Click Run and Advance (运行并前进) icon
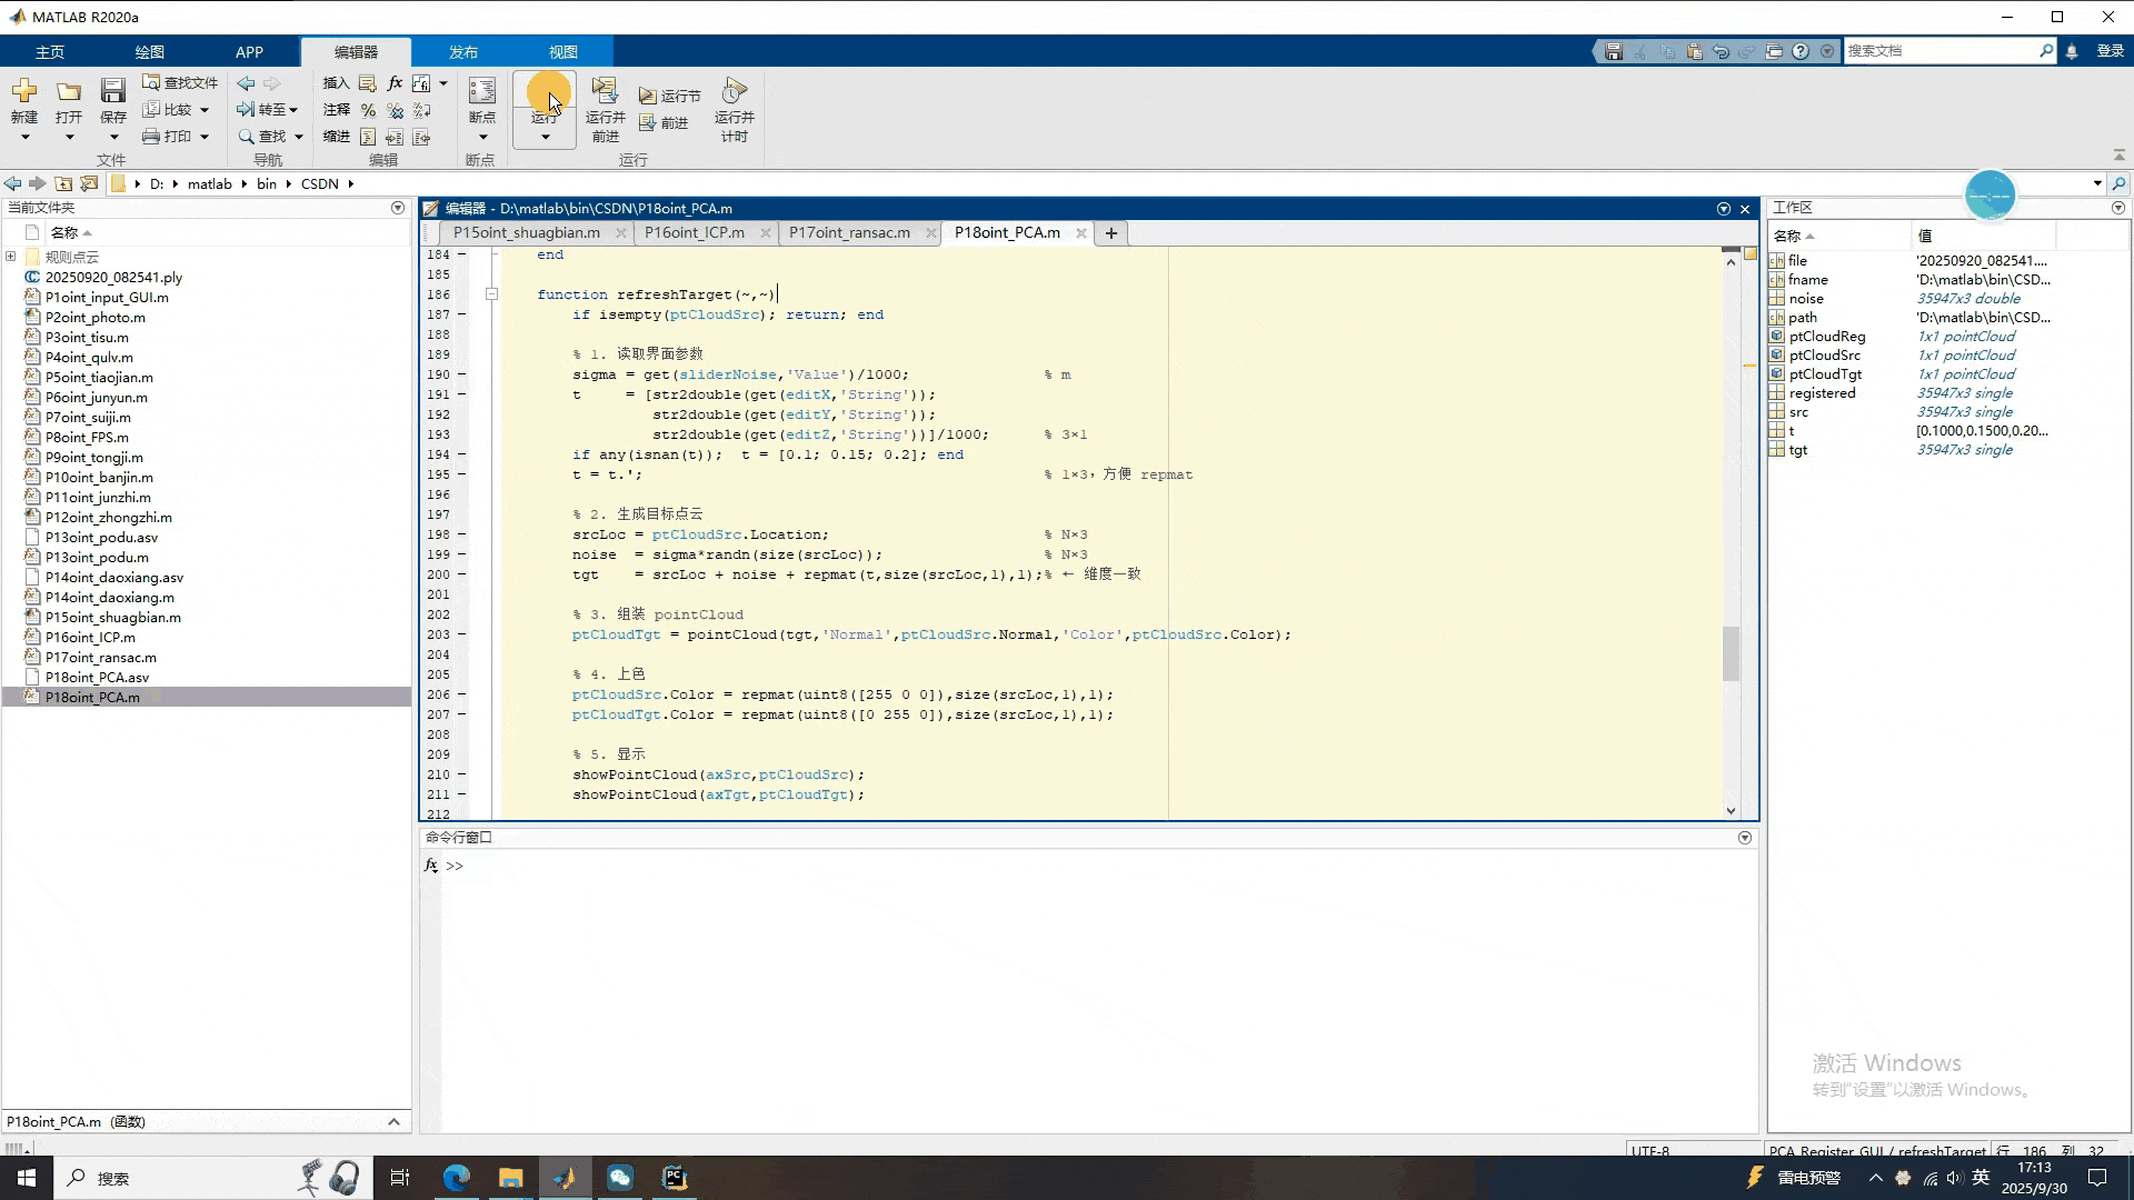 (605, 92)
